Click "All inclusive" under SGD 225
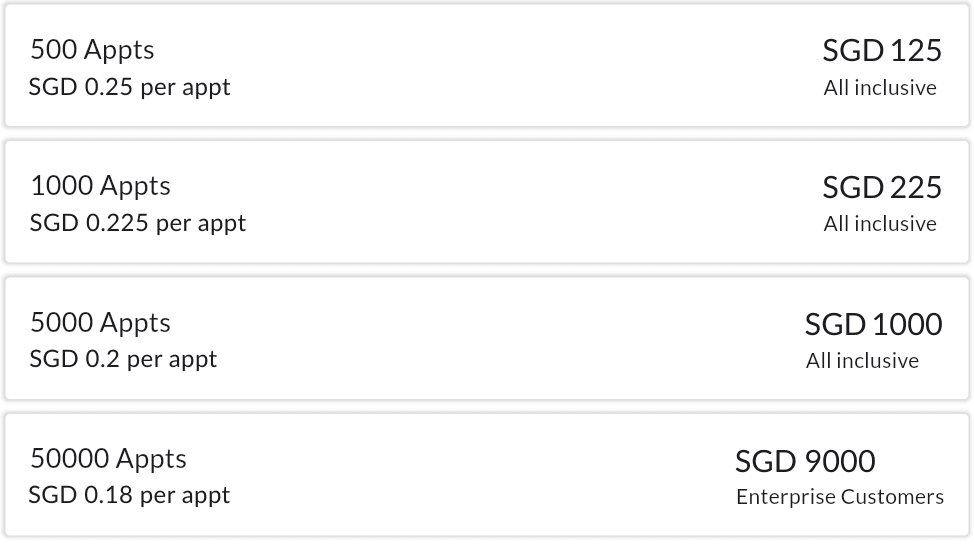This screenshot has height=544, width=974. click(x=880, y=224)
